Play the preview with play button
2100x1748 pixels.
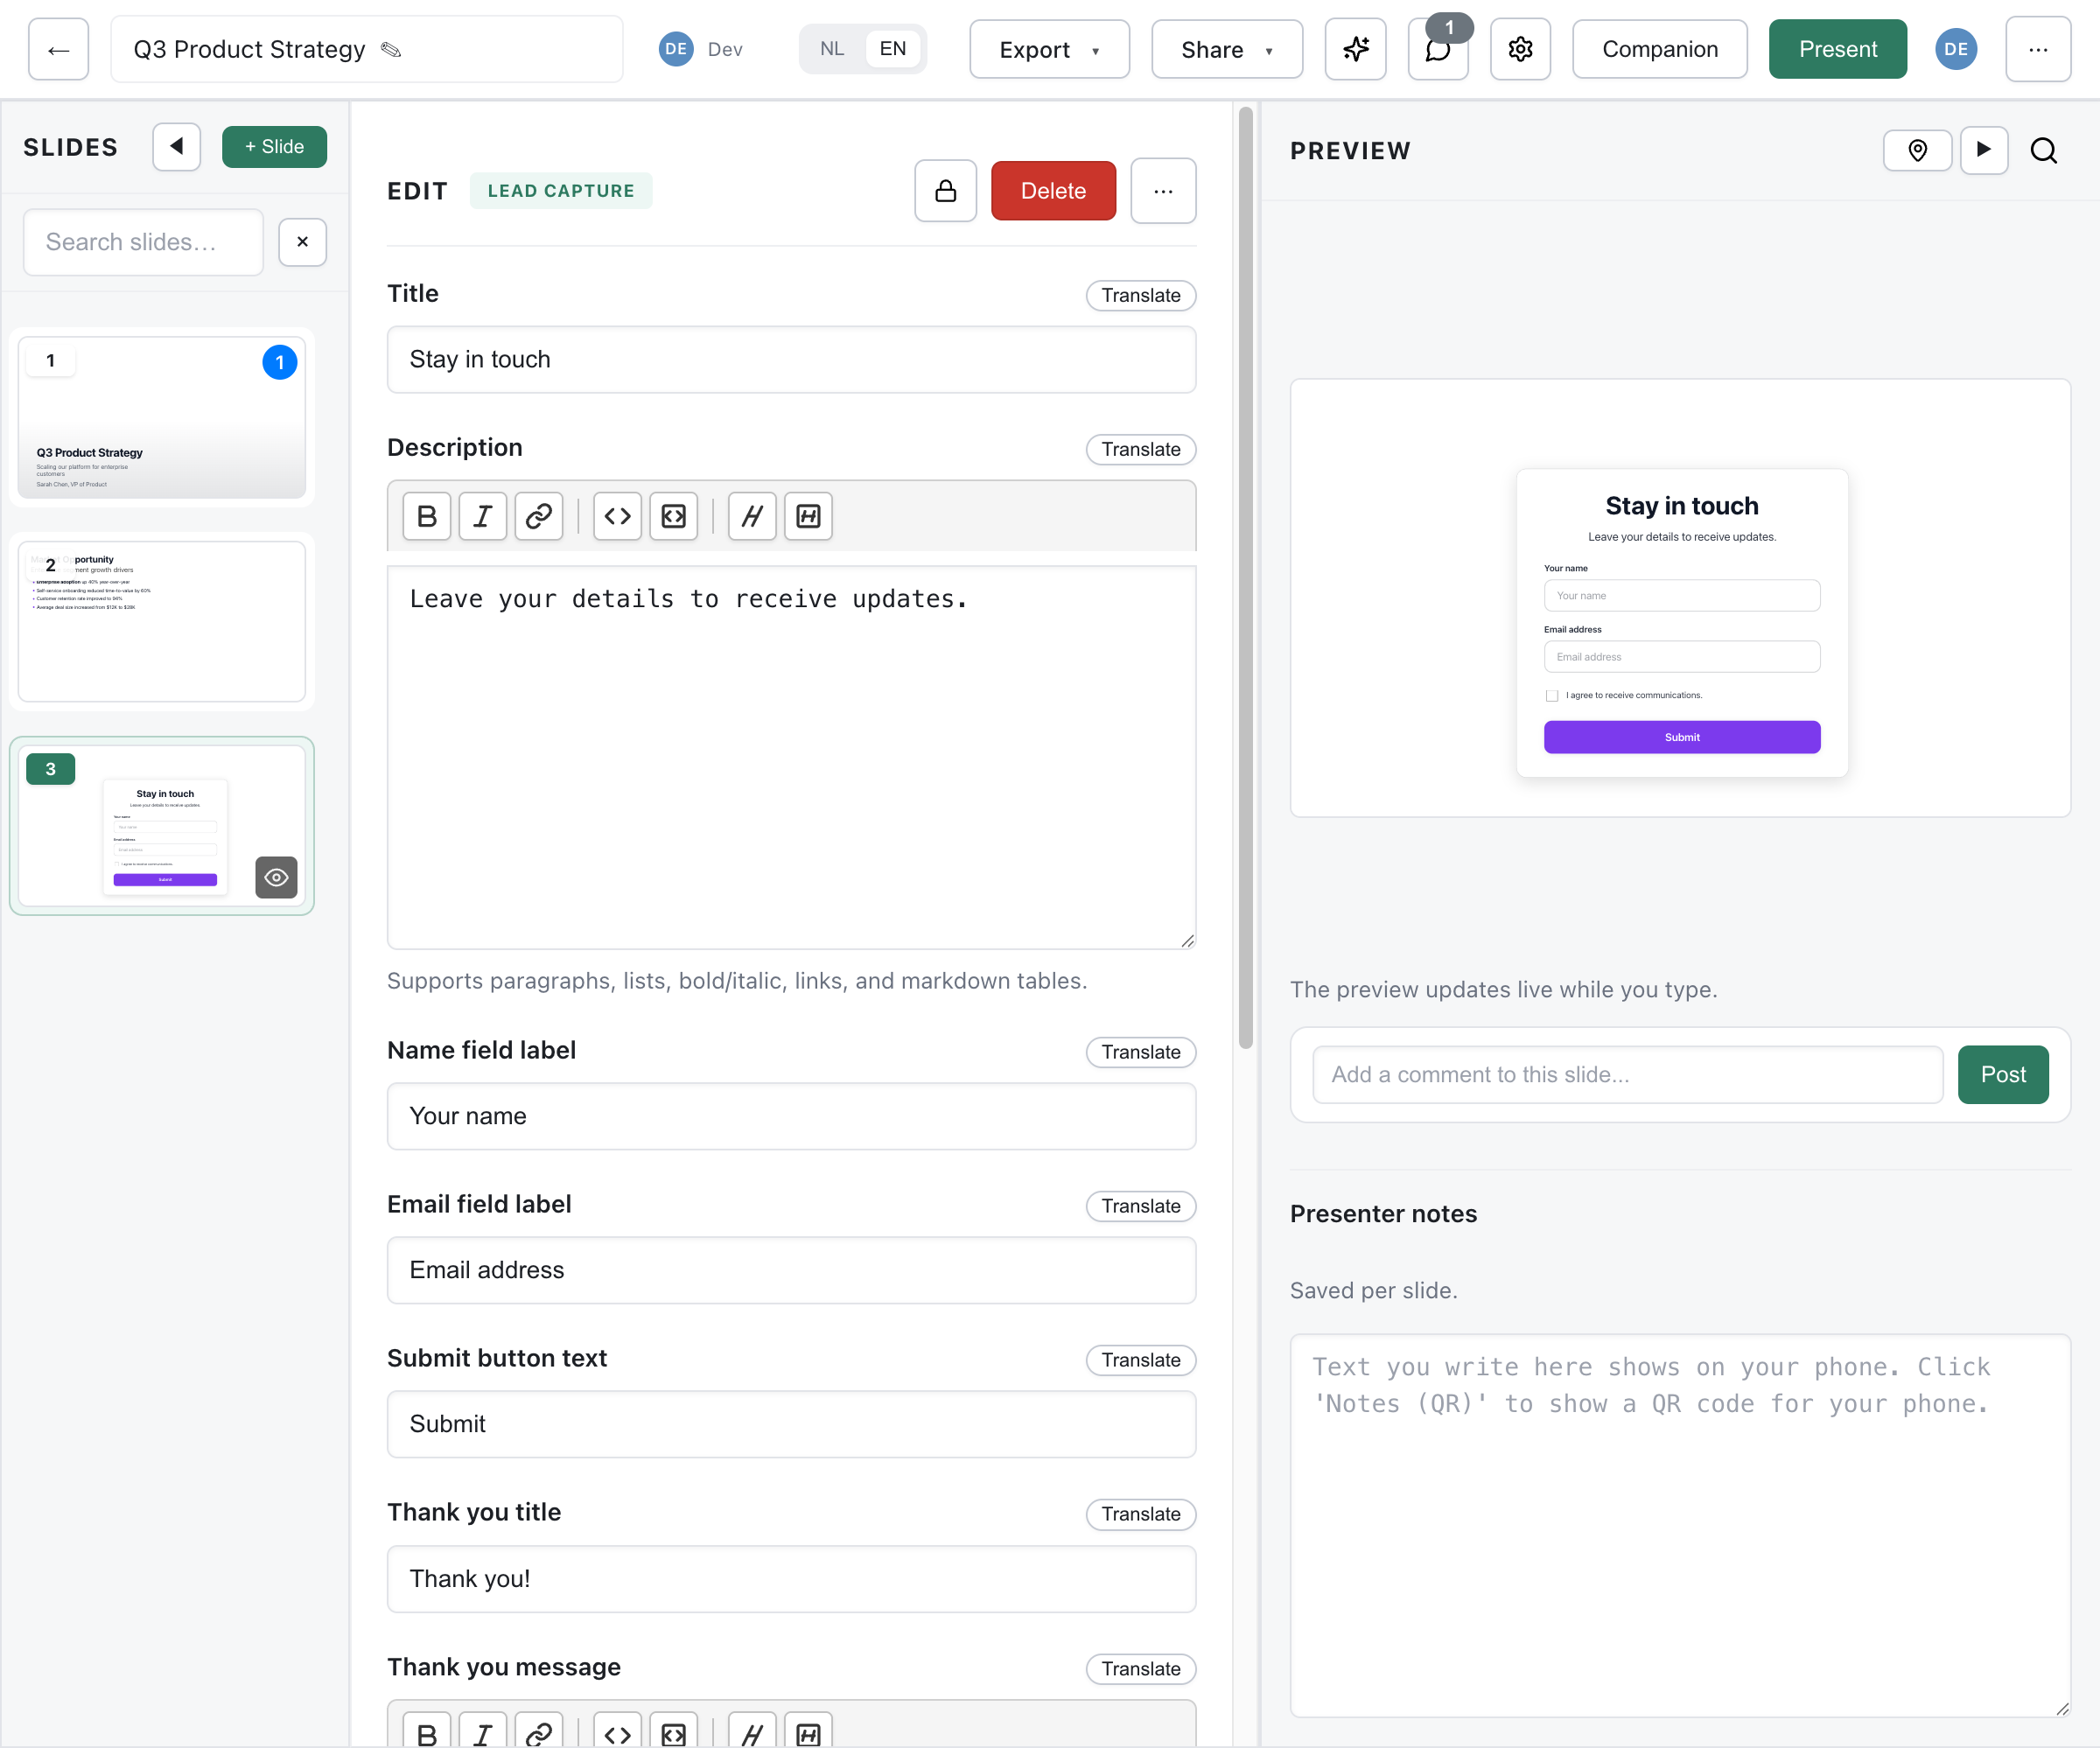[x=1984, y=151]
